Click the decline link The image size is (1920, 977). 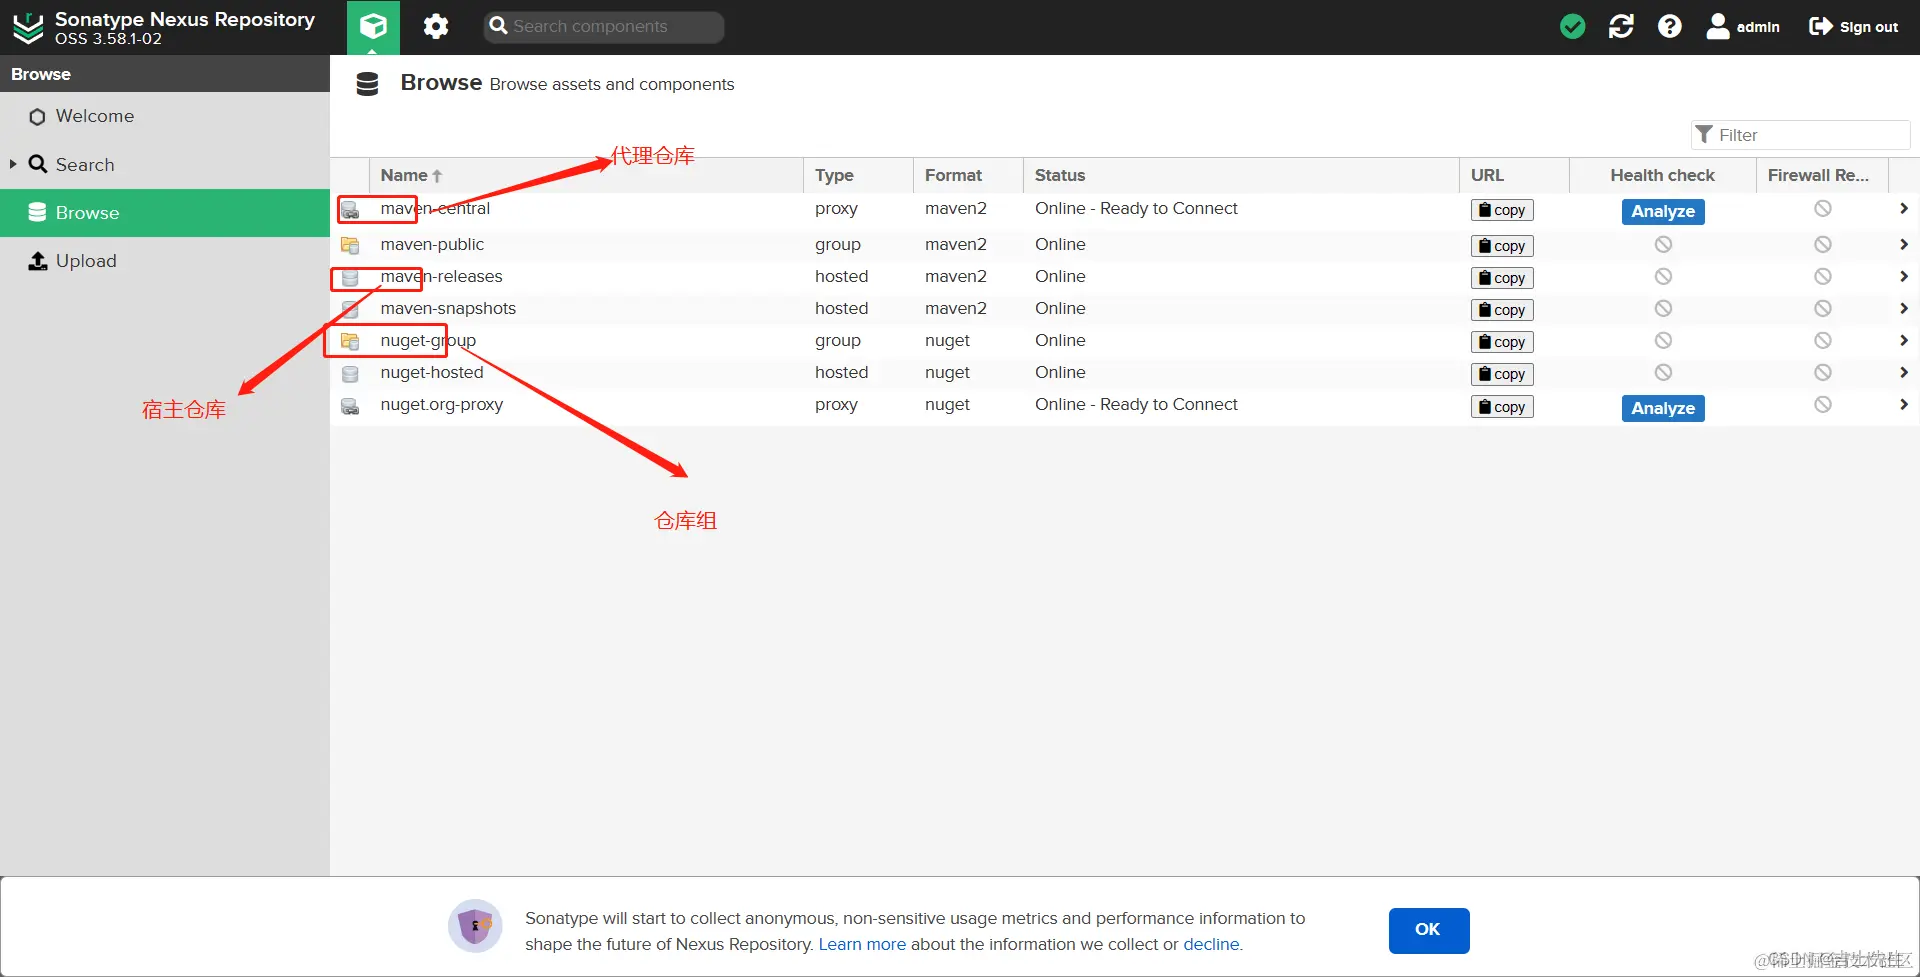point(1211,944)
